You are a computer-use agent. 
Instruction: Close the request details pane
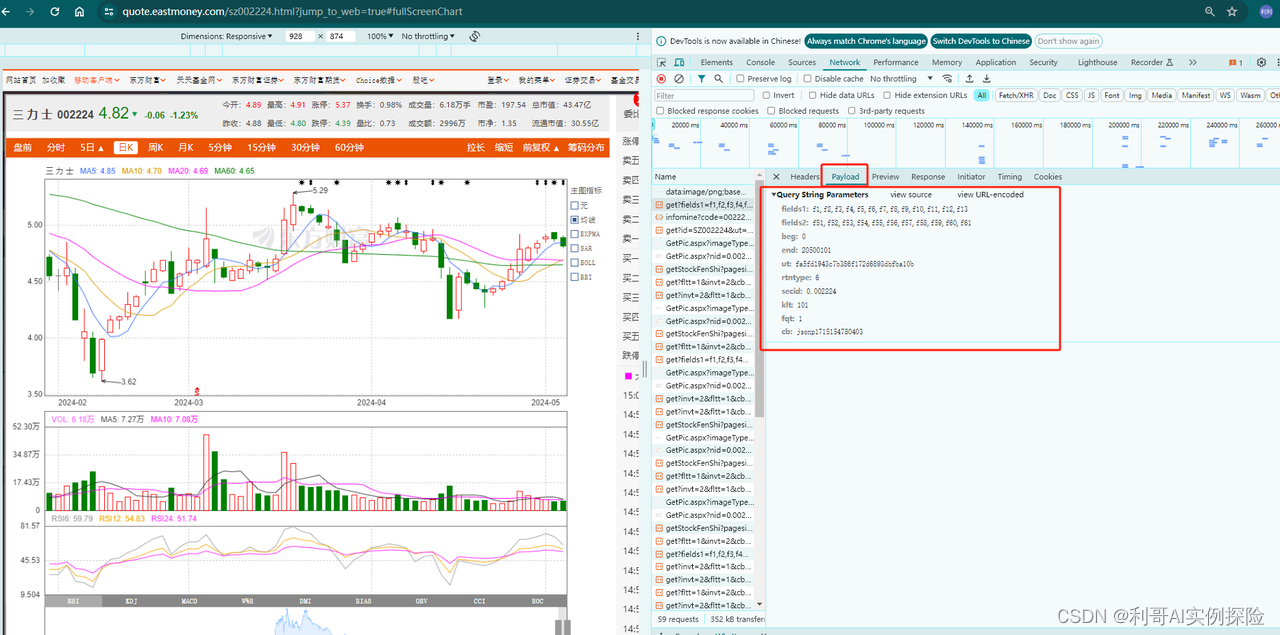776,177
